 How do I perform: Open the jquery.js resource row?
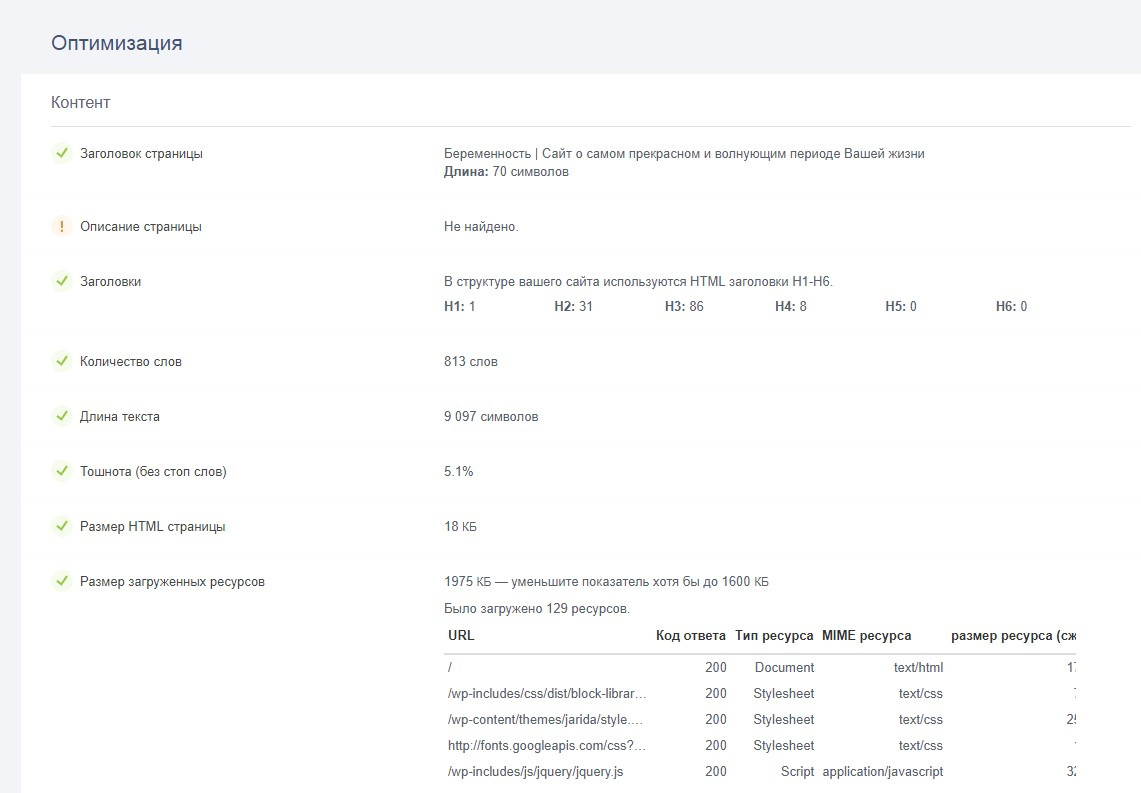point(535,771)
